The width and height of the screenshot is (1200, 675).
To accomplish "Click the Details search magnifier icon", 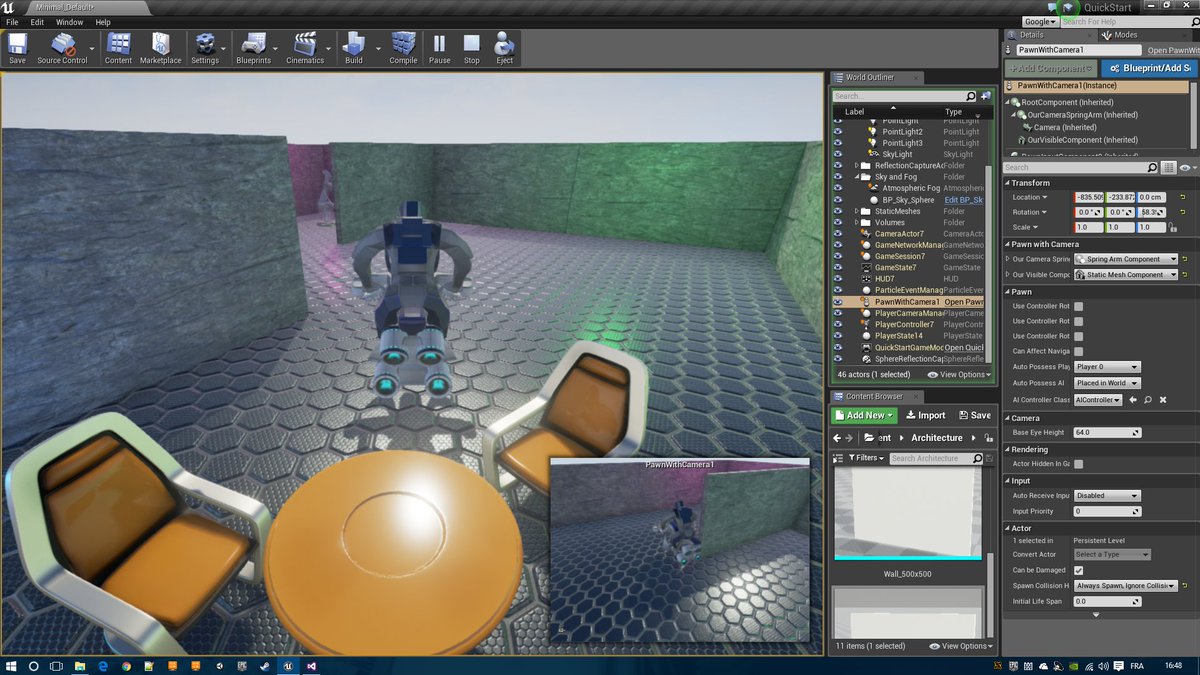I will tap(1153, 168).
